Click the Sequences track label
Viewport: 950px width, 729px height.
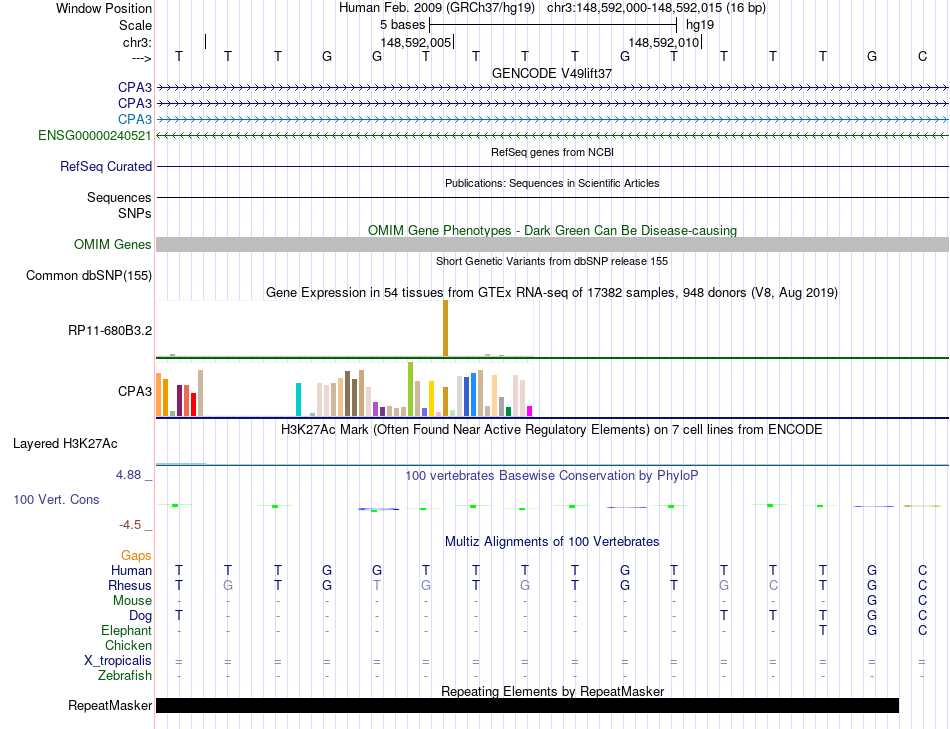119,198
